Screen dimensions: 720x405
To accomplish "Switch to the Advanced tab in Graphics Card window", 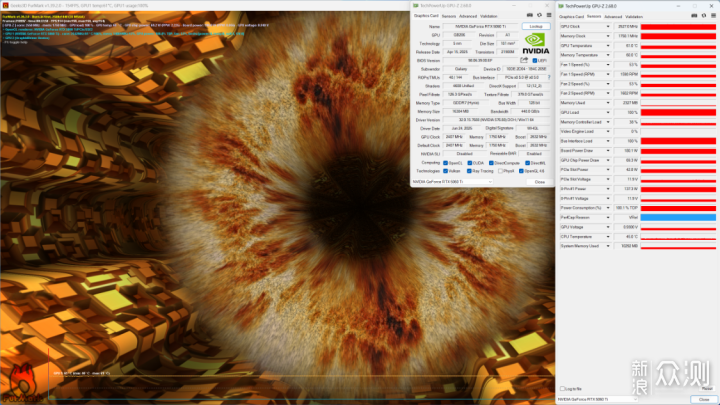I will point(467,16).
